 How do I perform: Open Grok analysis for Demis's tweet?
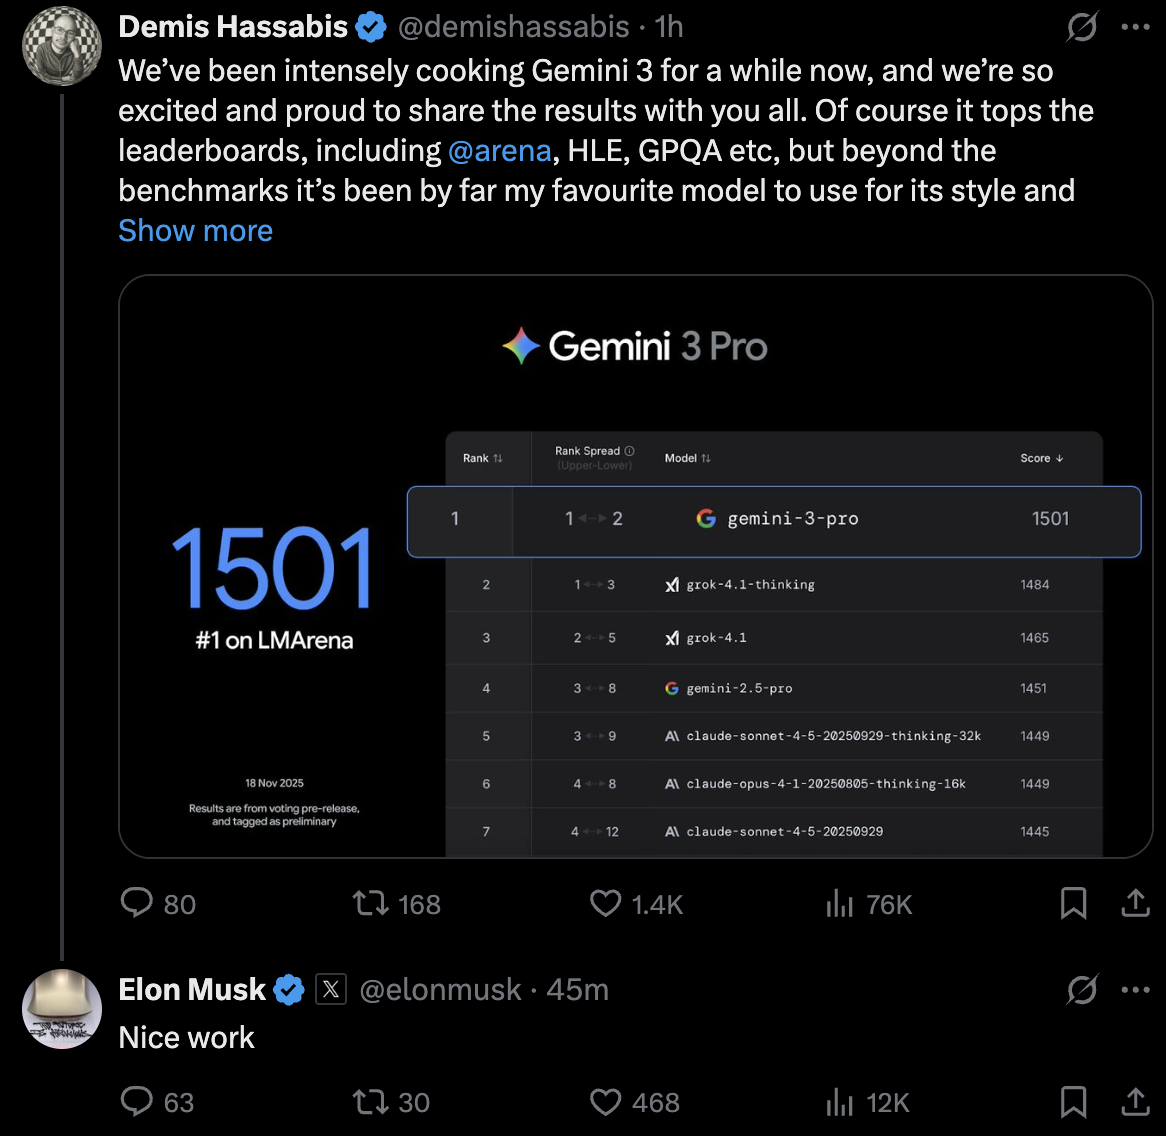tap(1082, 27)
